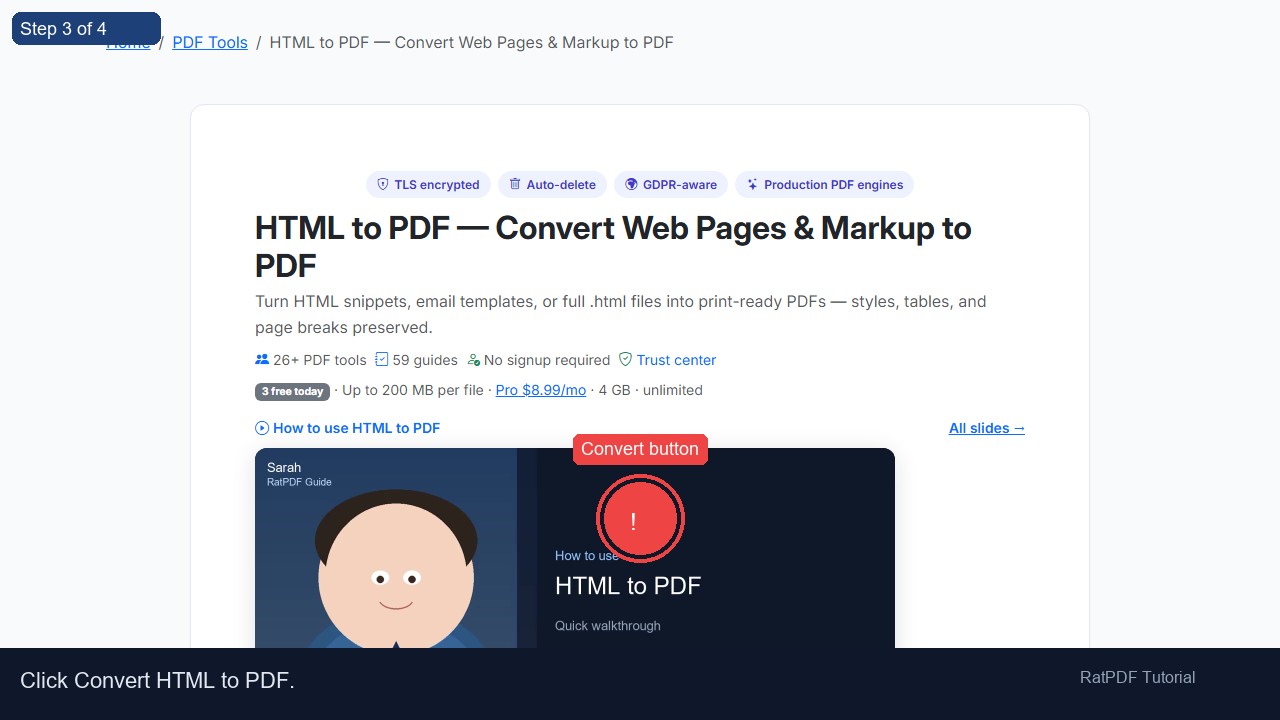Click the Quick walkthrough text in the slide
The image size is (1280, 720).
coord(608,626)
